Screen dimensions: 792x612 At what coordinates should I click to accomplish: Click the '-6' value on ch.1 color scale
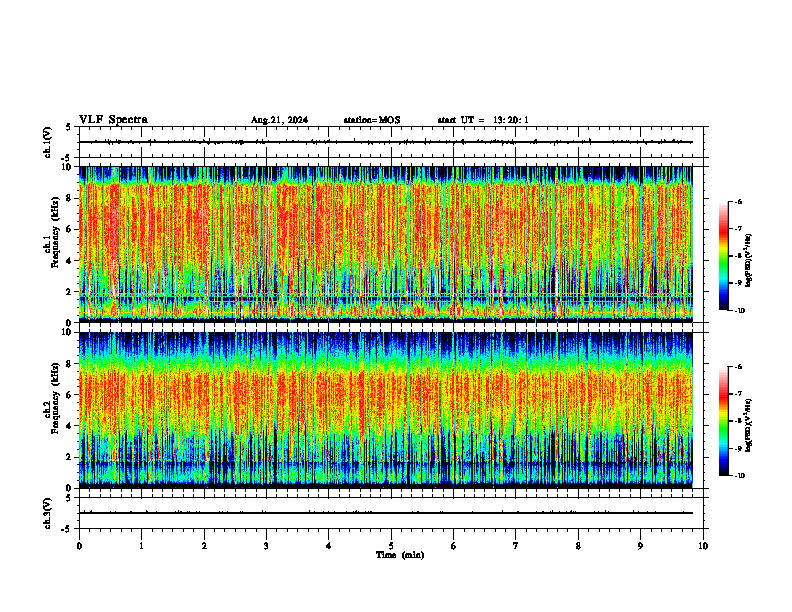point(738,201)
